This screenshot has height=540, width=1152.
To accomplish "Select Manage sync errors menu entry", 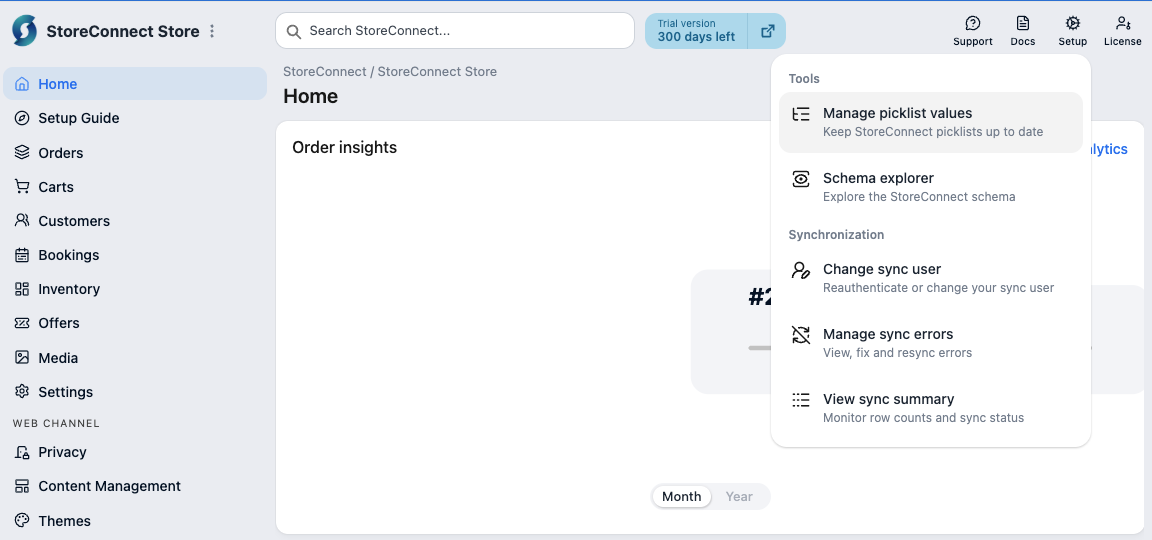I will 931,343.
